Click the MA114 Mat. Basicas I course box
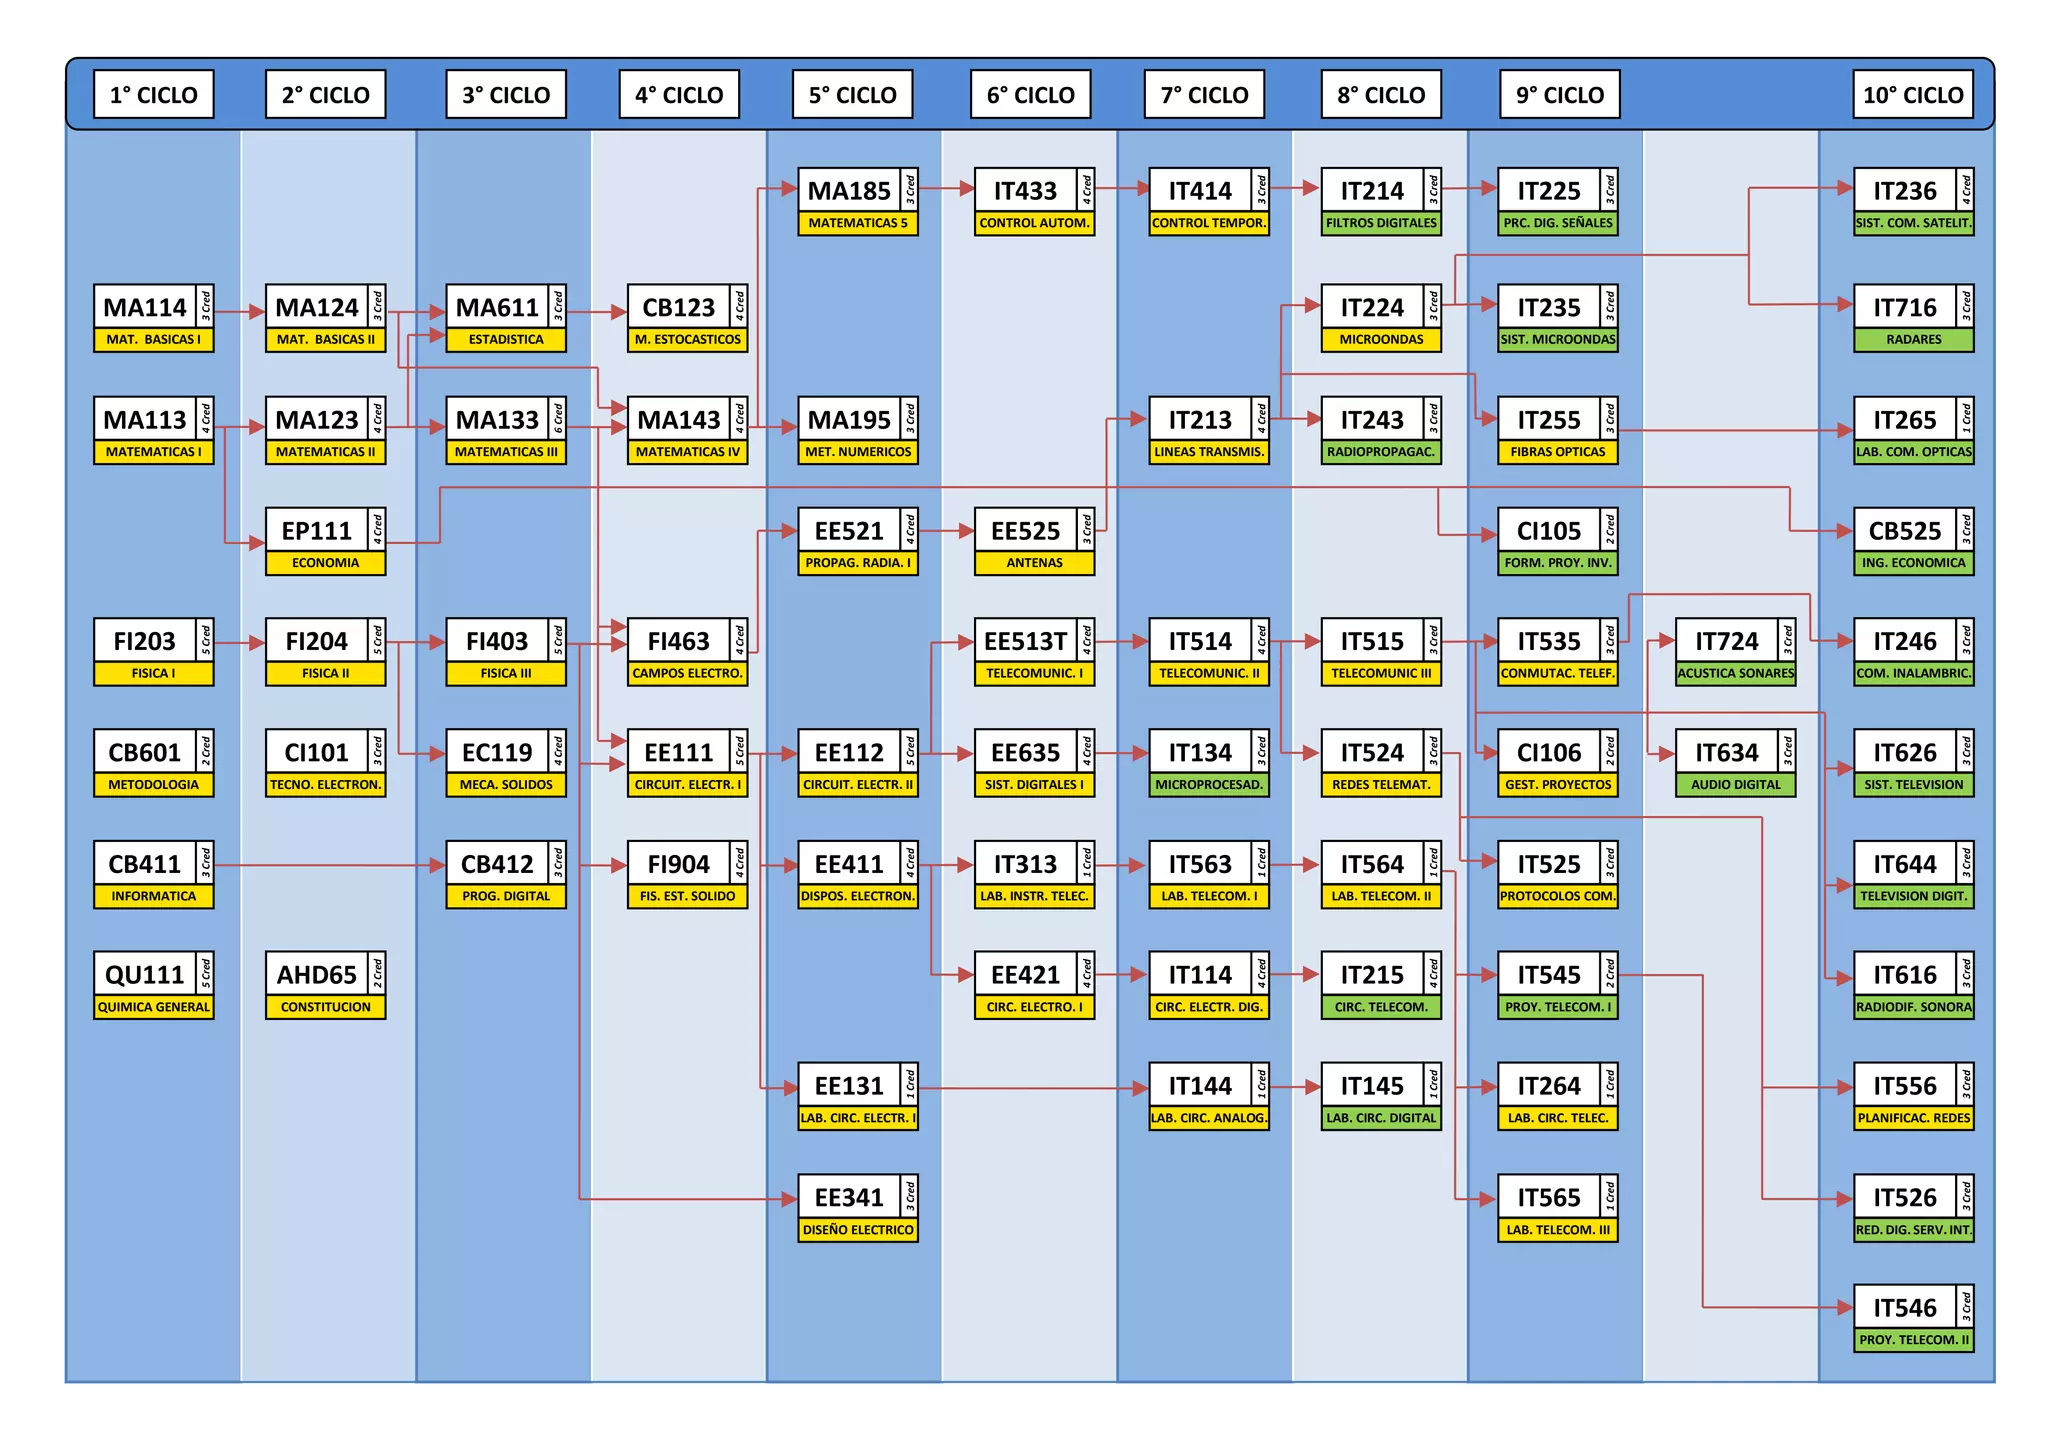2048x1450 pixels. (153, 318)
